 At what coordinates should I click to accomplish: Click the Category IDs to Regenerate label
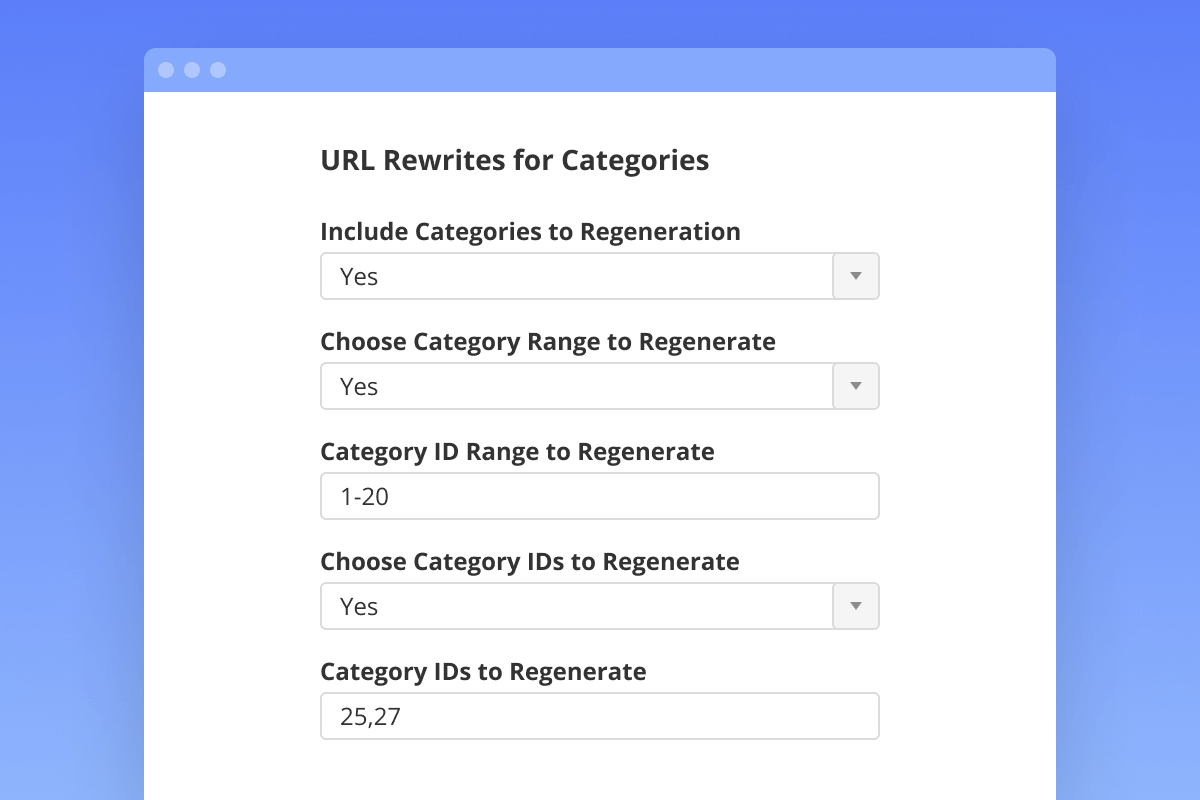tap(483, 672)
